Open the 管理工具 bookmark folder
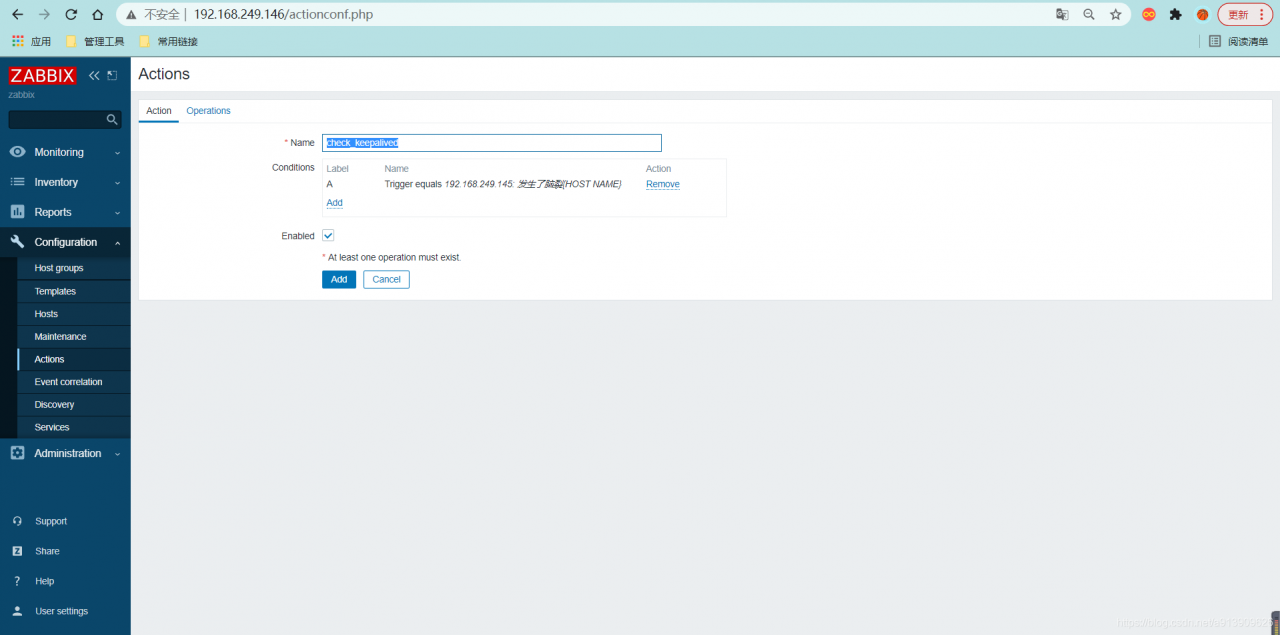The height and width of the screenshot is (635, 1280). click(95, 41)
